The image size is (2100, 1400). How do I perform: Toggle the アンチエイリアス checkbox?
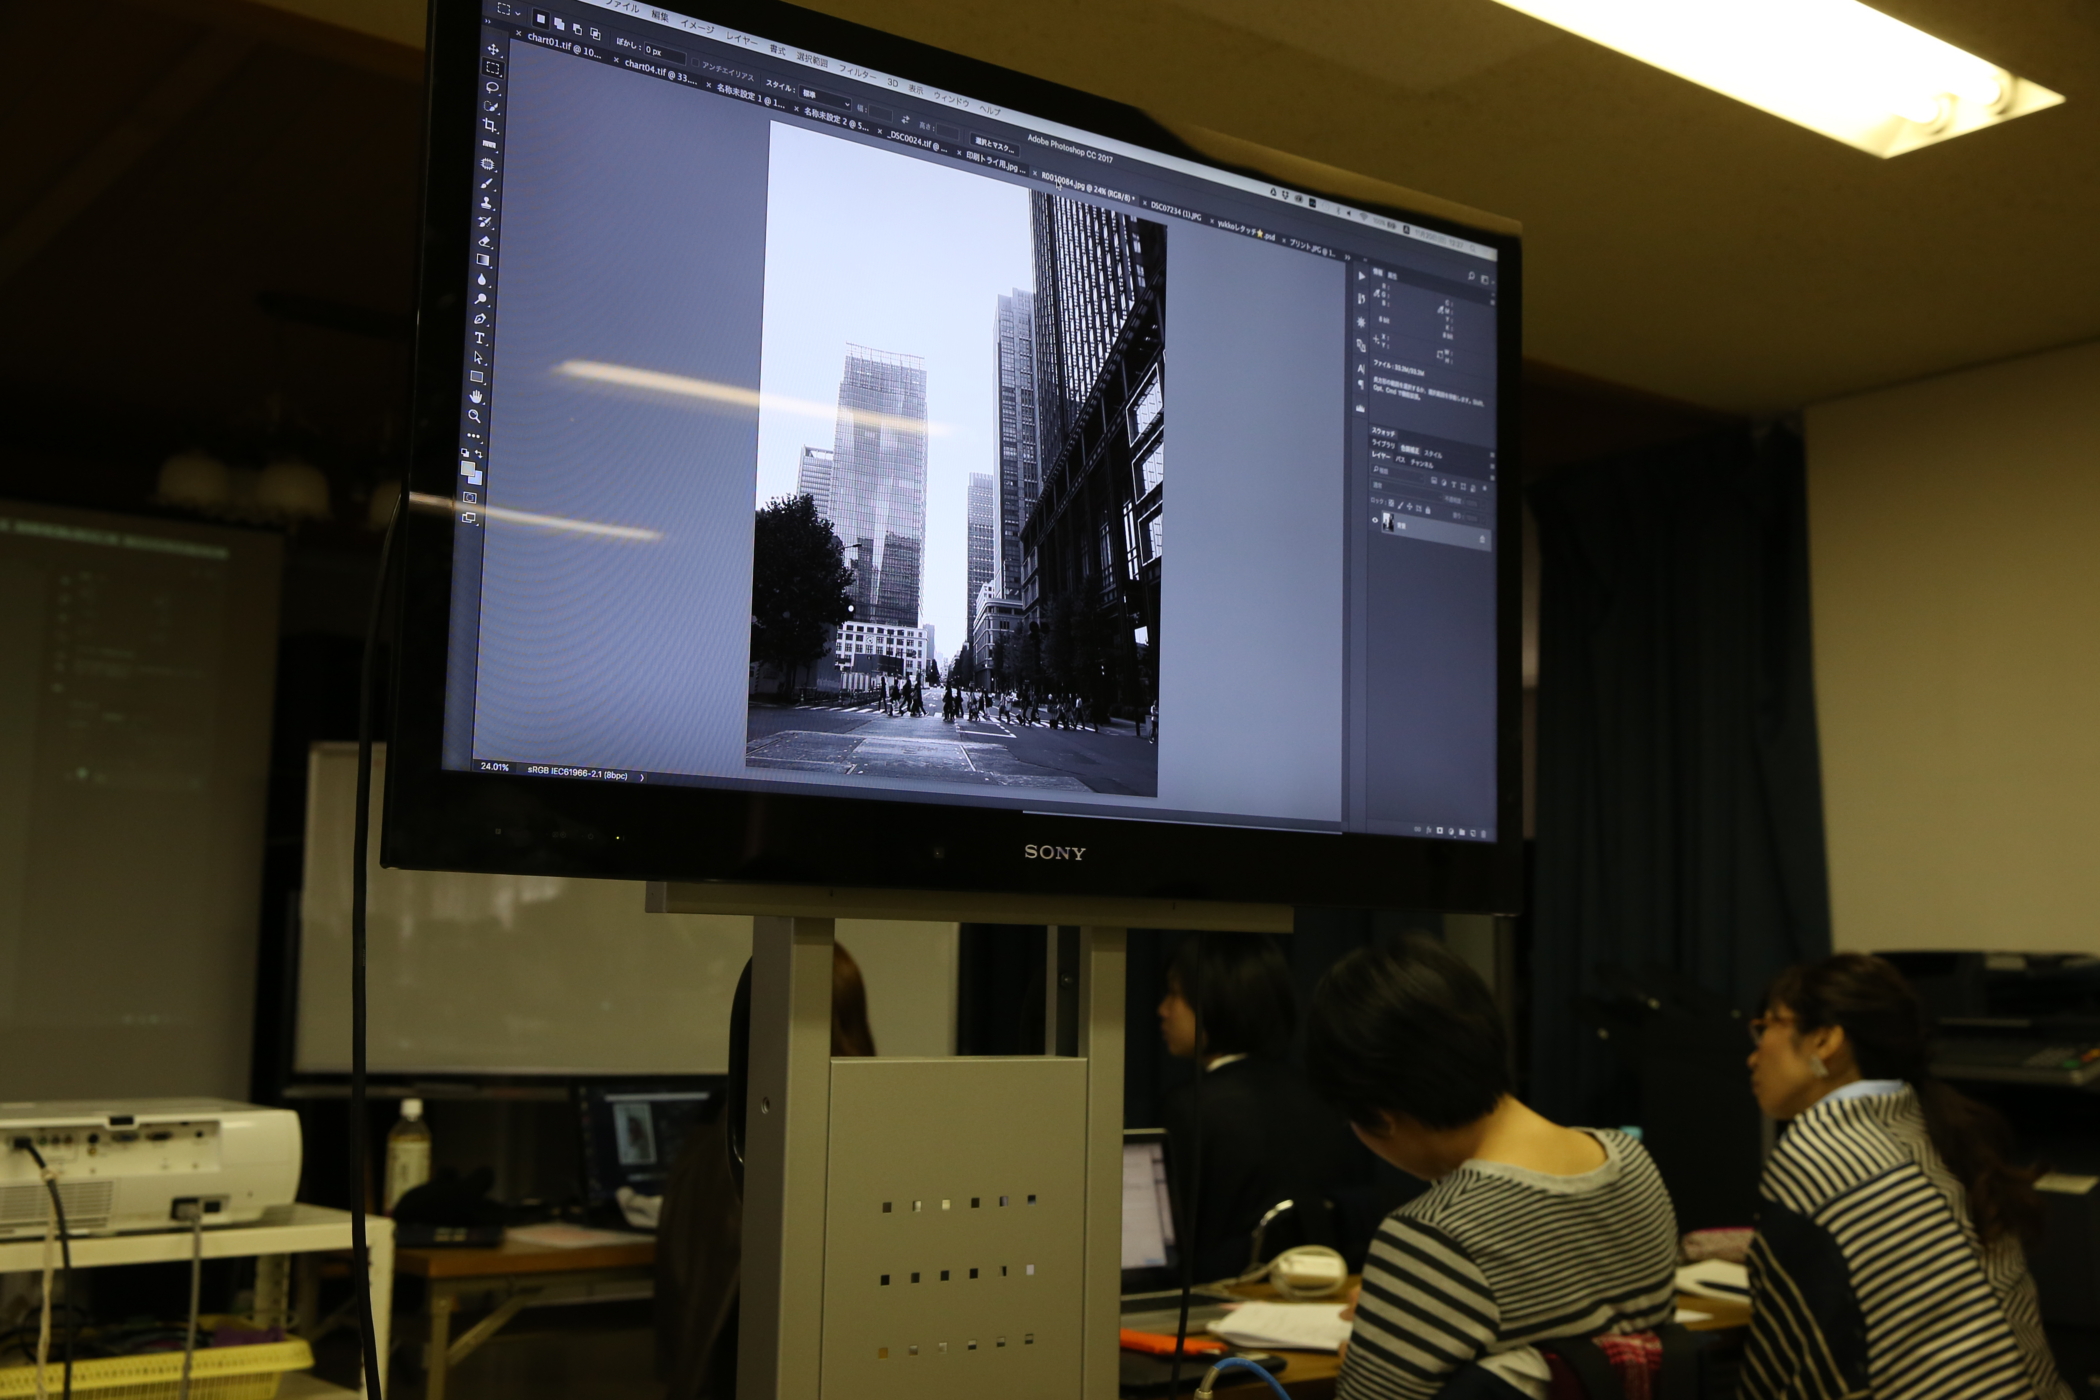coord(695,63)
